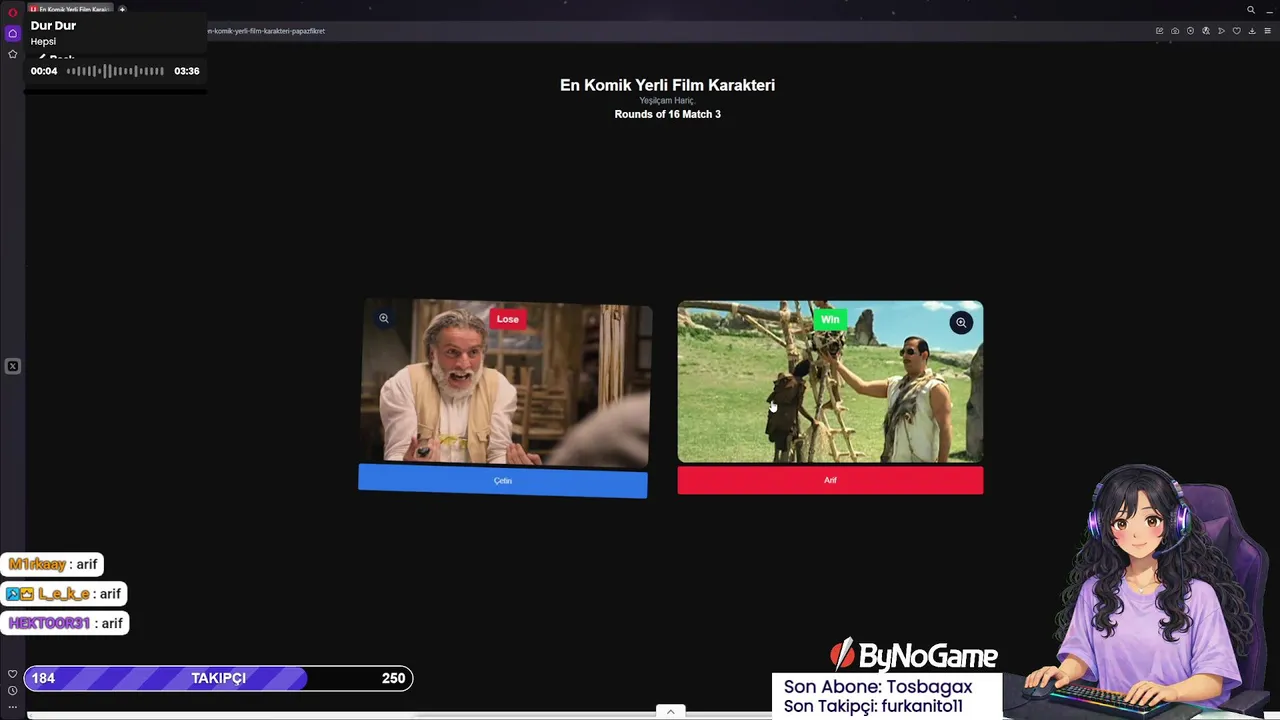Vote for Arif with red button
The image size is (1280, 720).
tap(830, 480)
